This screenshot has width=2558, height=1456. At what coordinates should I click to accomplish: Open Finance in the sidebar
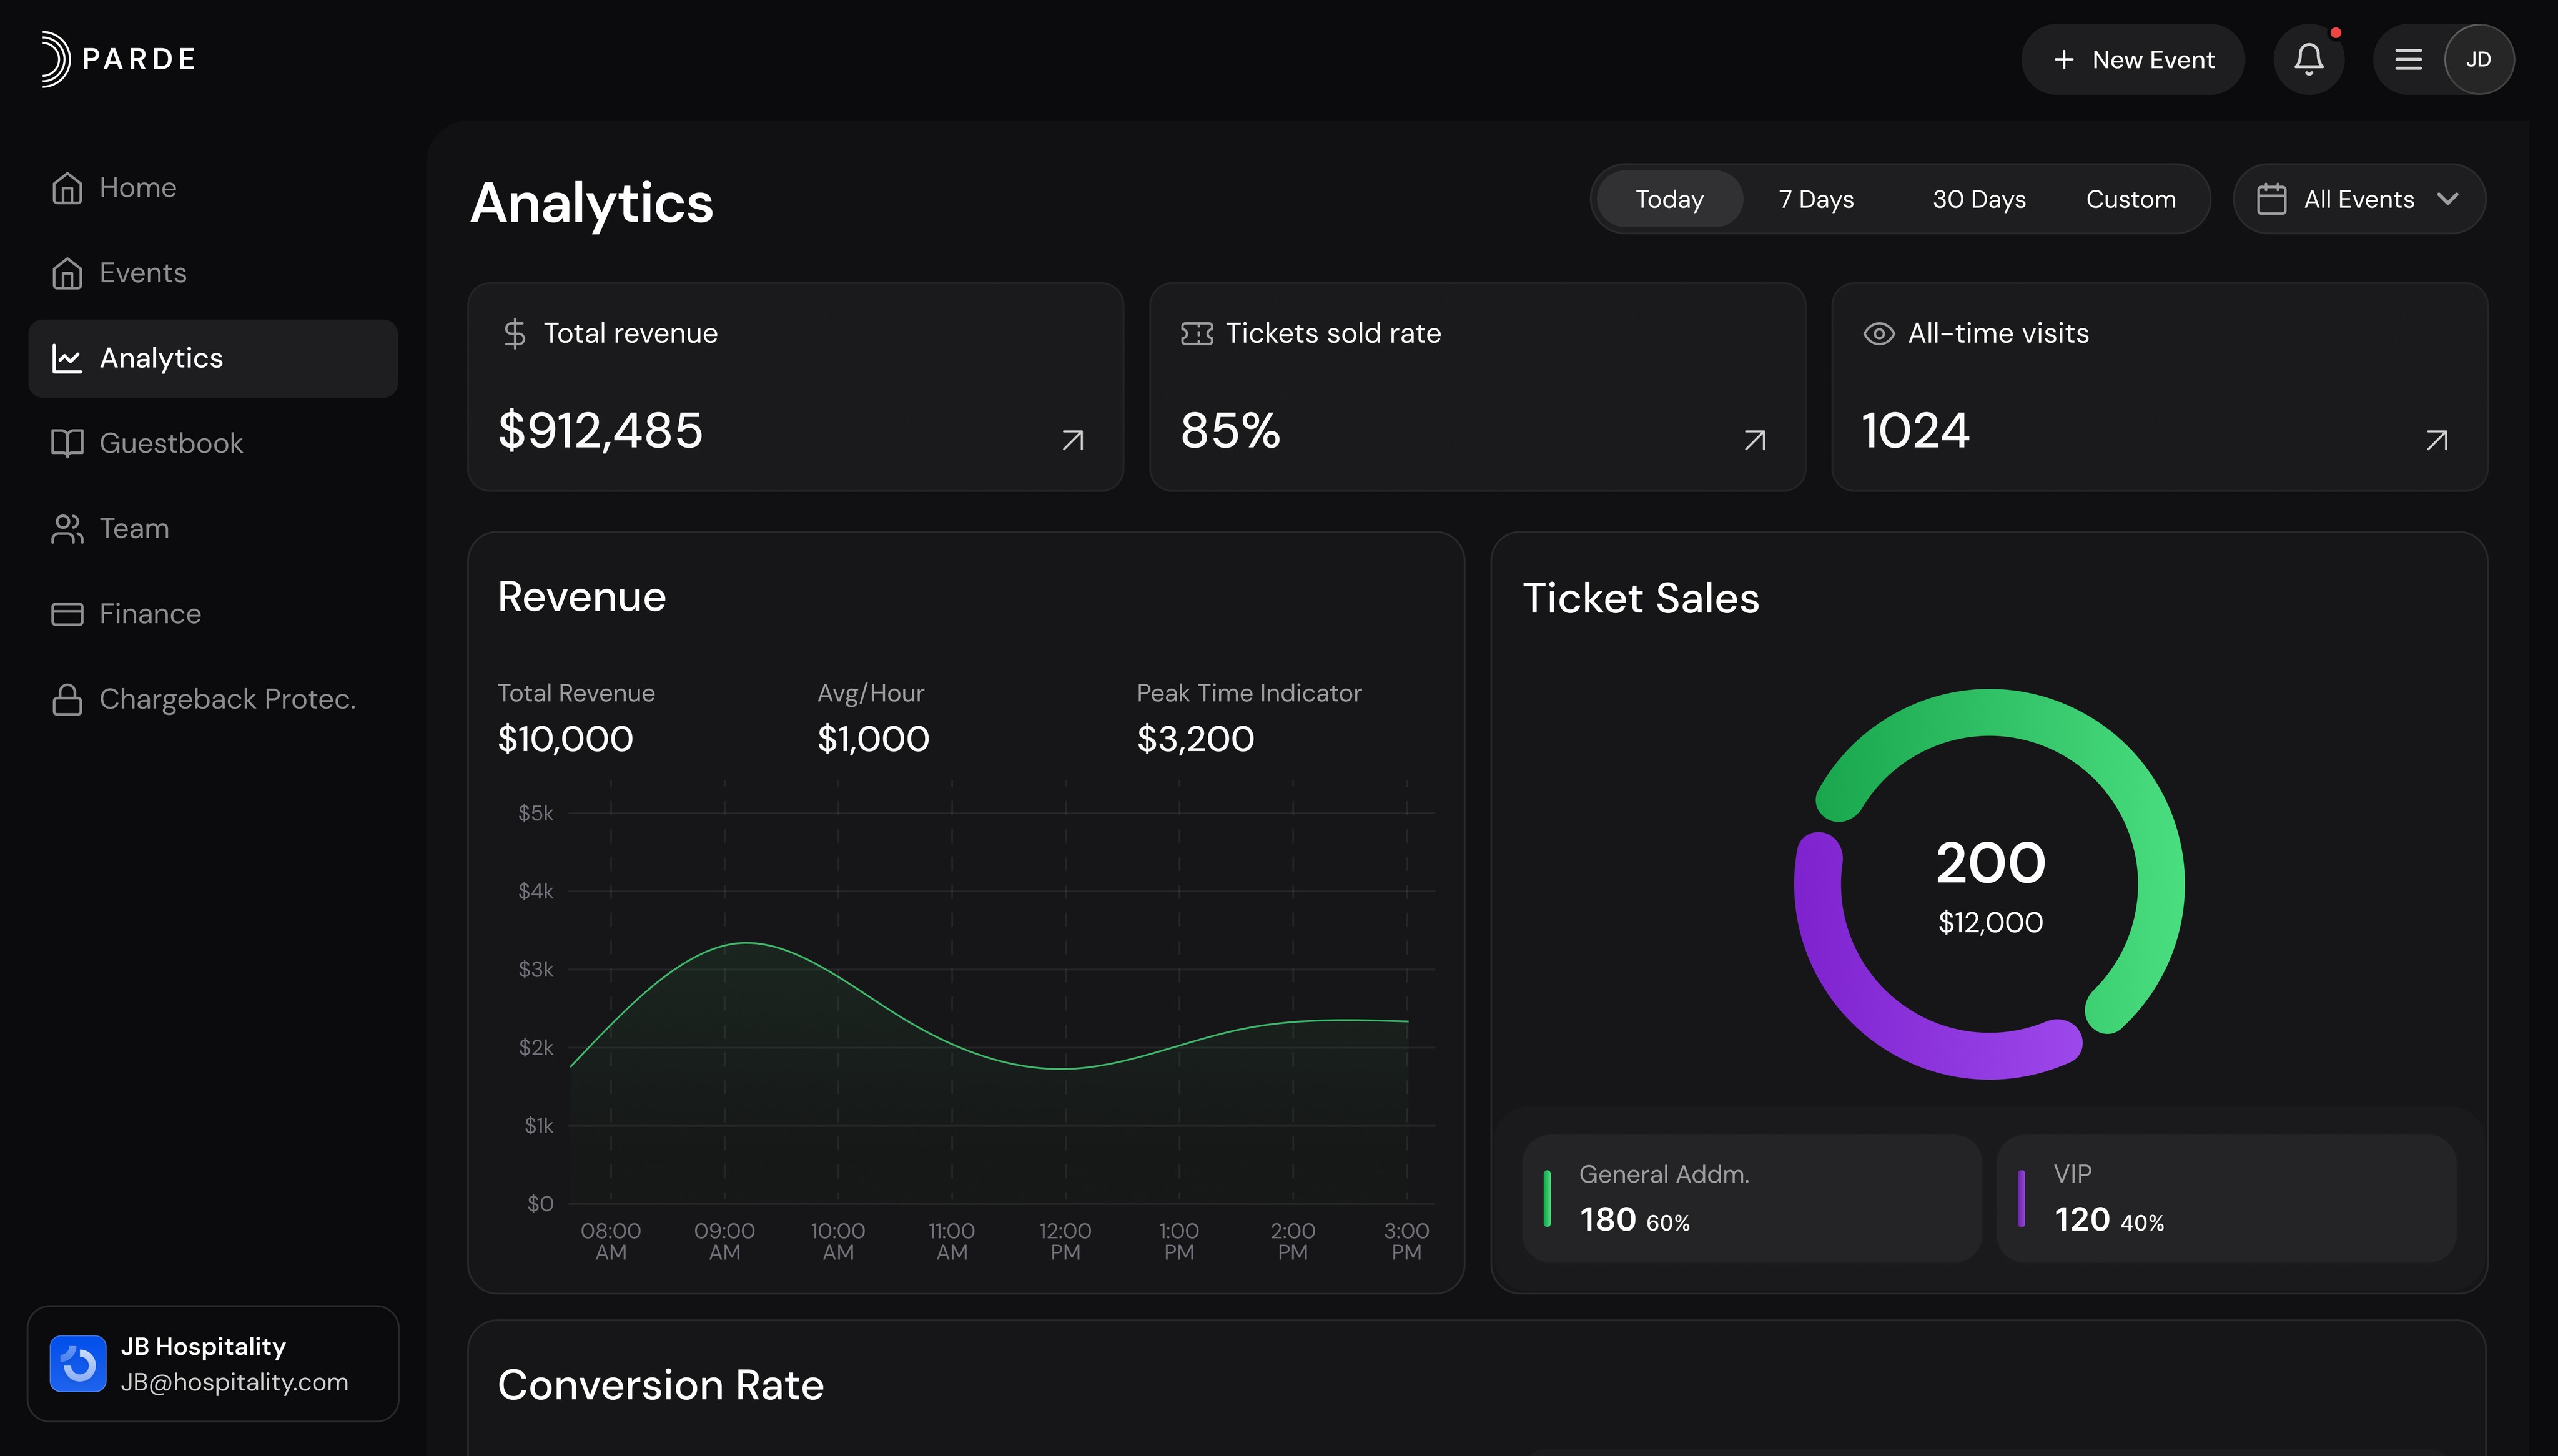pos(150,613)
